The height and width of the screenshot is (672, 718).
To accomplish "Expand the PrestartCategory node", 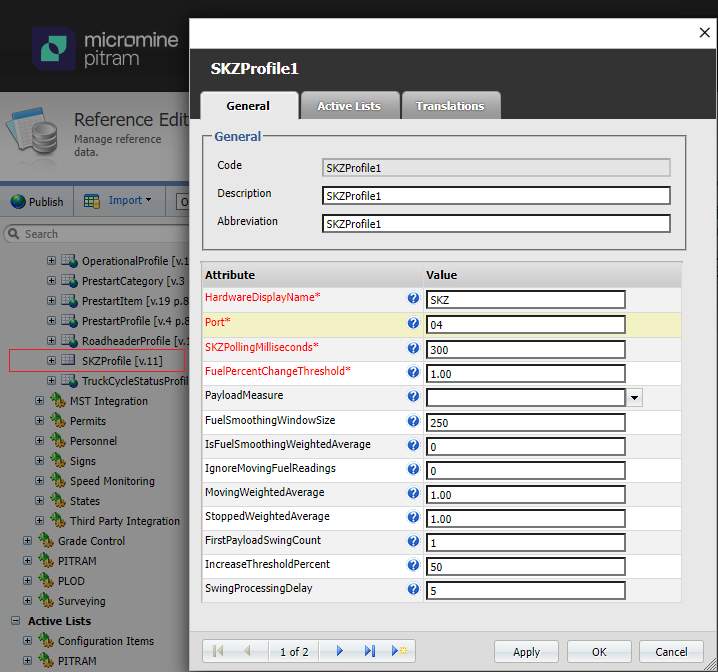I will point(51,281).
